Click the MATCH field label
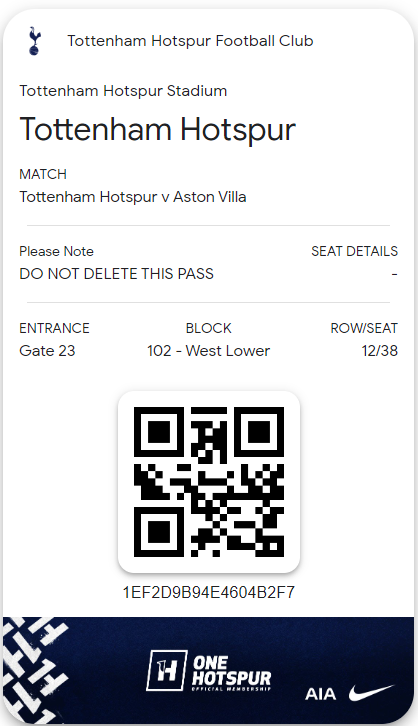This screenshot has width=418, height=726. [x=43, y=174]
